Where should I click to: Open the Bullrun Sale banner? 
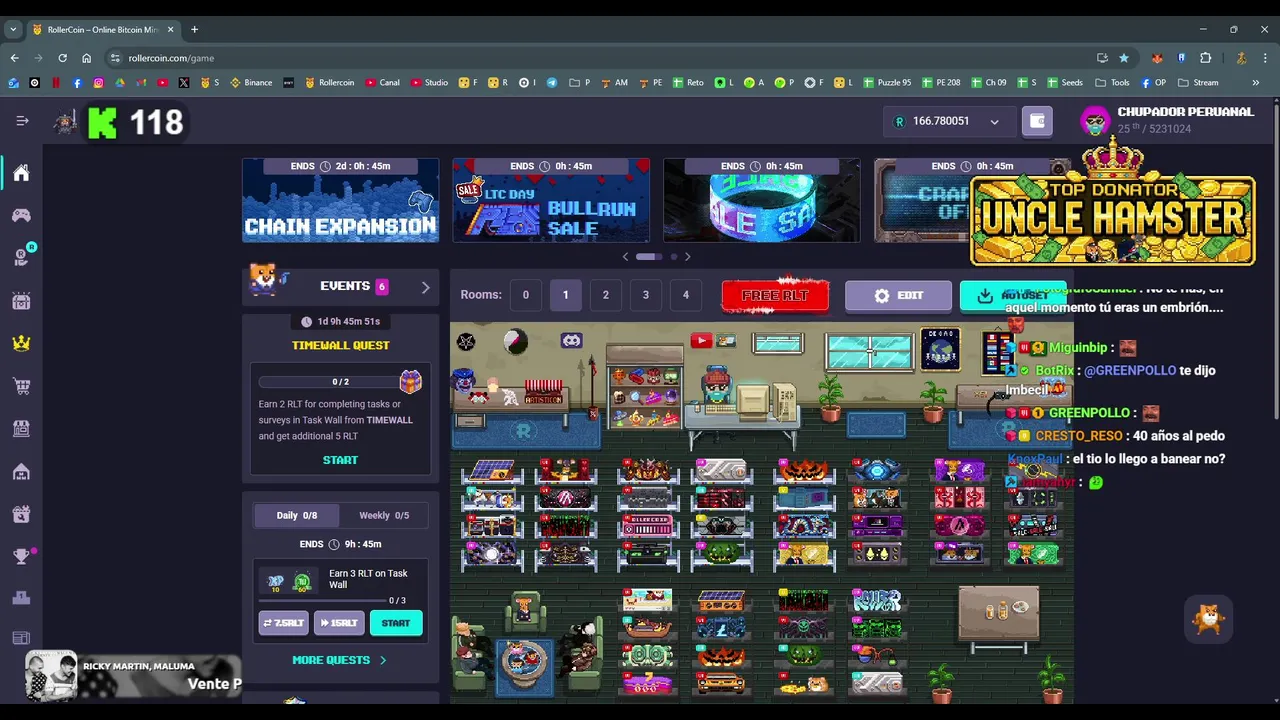551,200
